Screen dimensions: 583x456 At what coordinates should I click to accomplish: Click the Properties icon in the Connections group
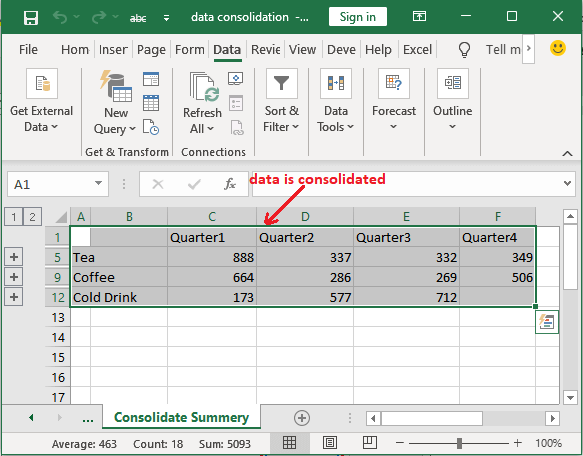236,103
